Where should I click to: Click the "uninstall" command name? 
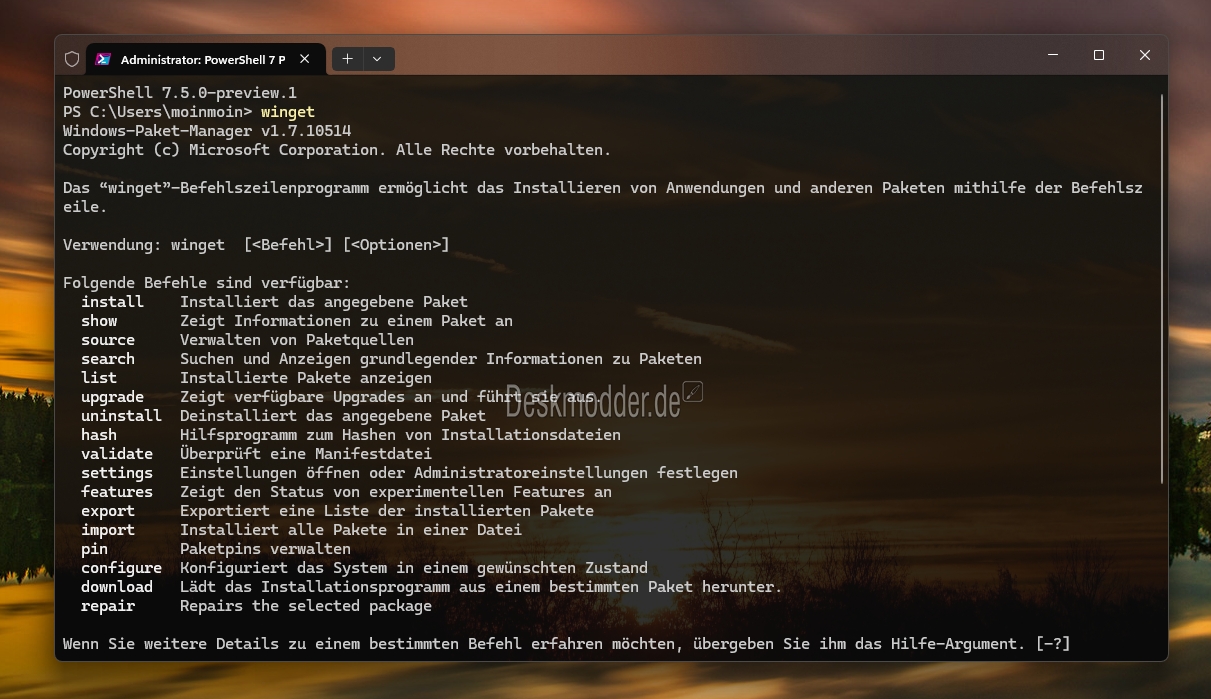(121, 416)
